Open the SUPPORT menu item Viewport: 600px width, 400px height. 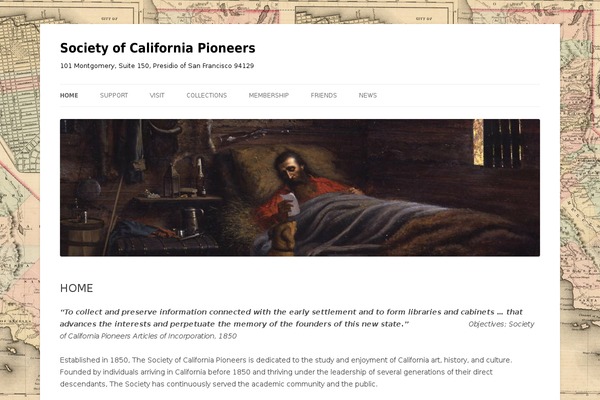[x=114, y=95]
